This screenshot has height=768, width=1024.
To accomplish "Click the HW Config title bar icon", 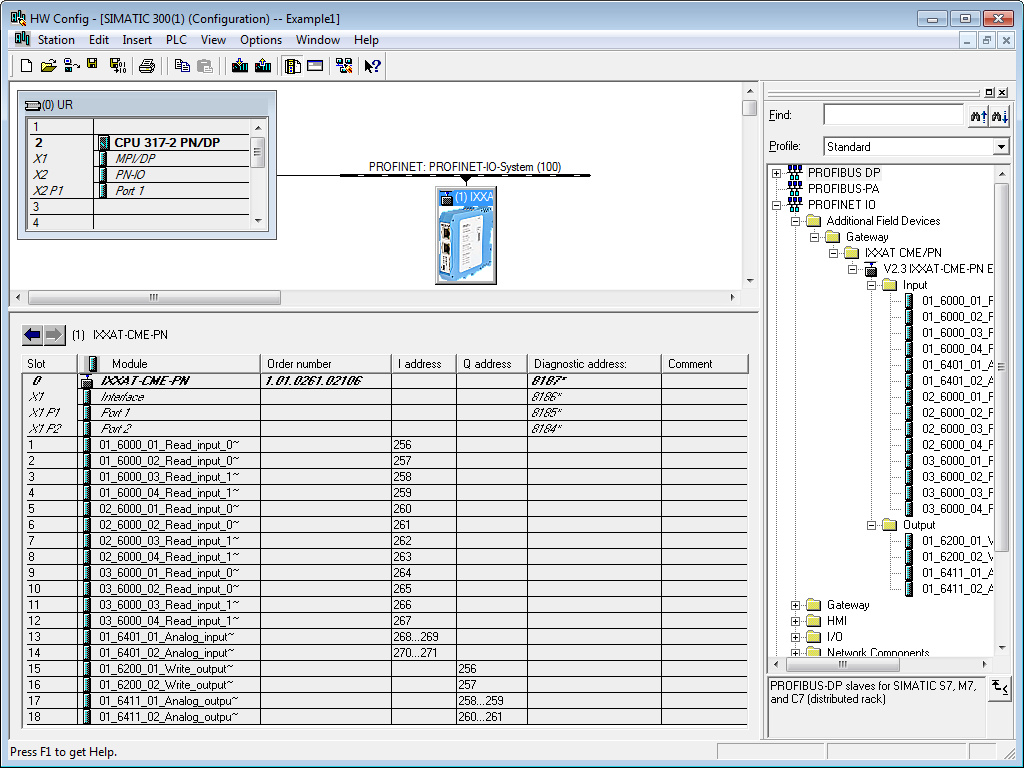I will click(18, 18).
